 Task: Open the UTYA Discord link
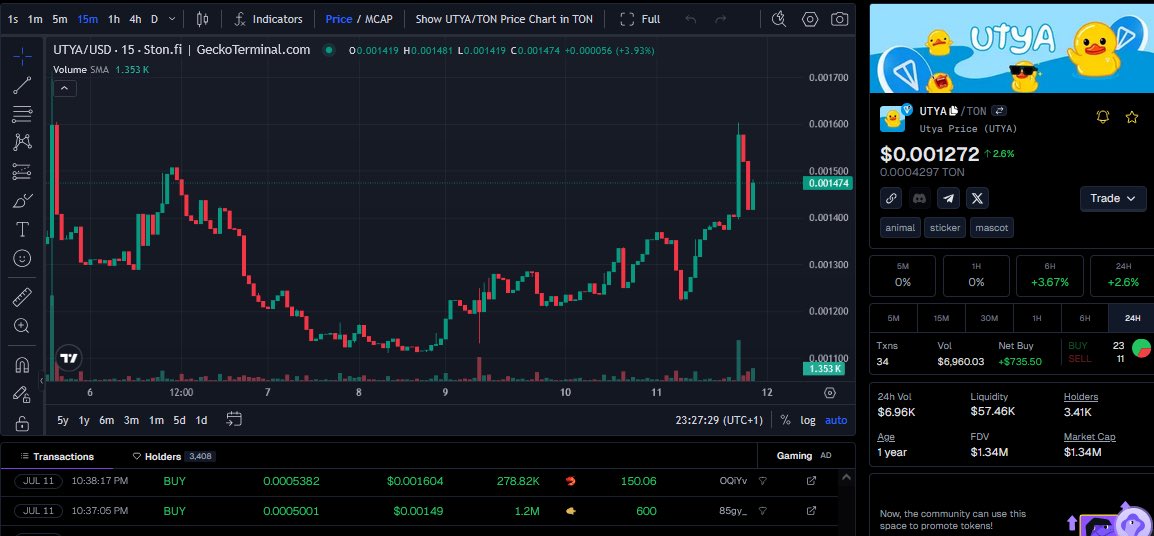tap(919, 198)
